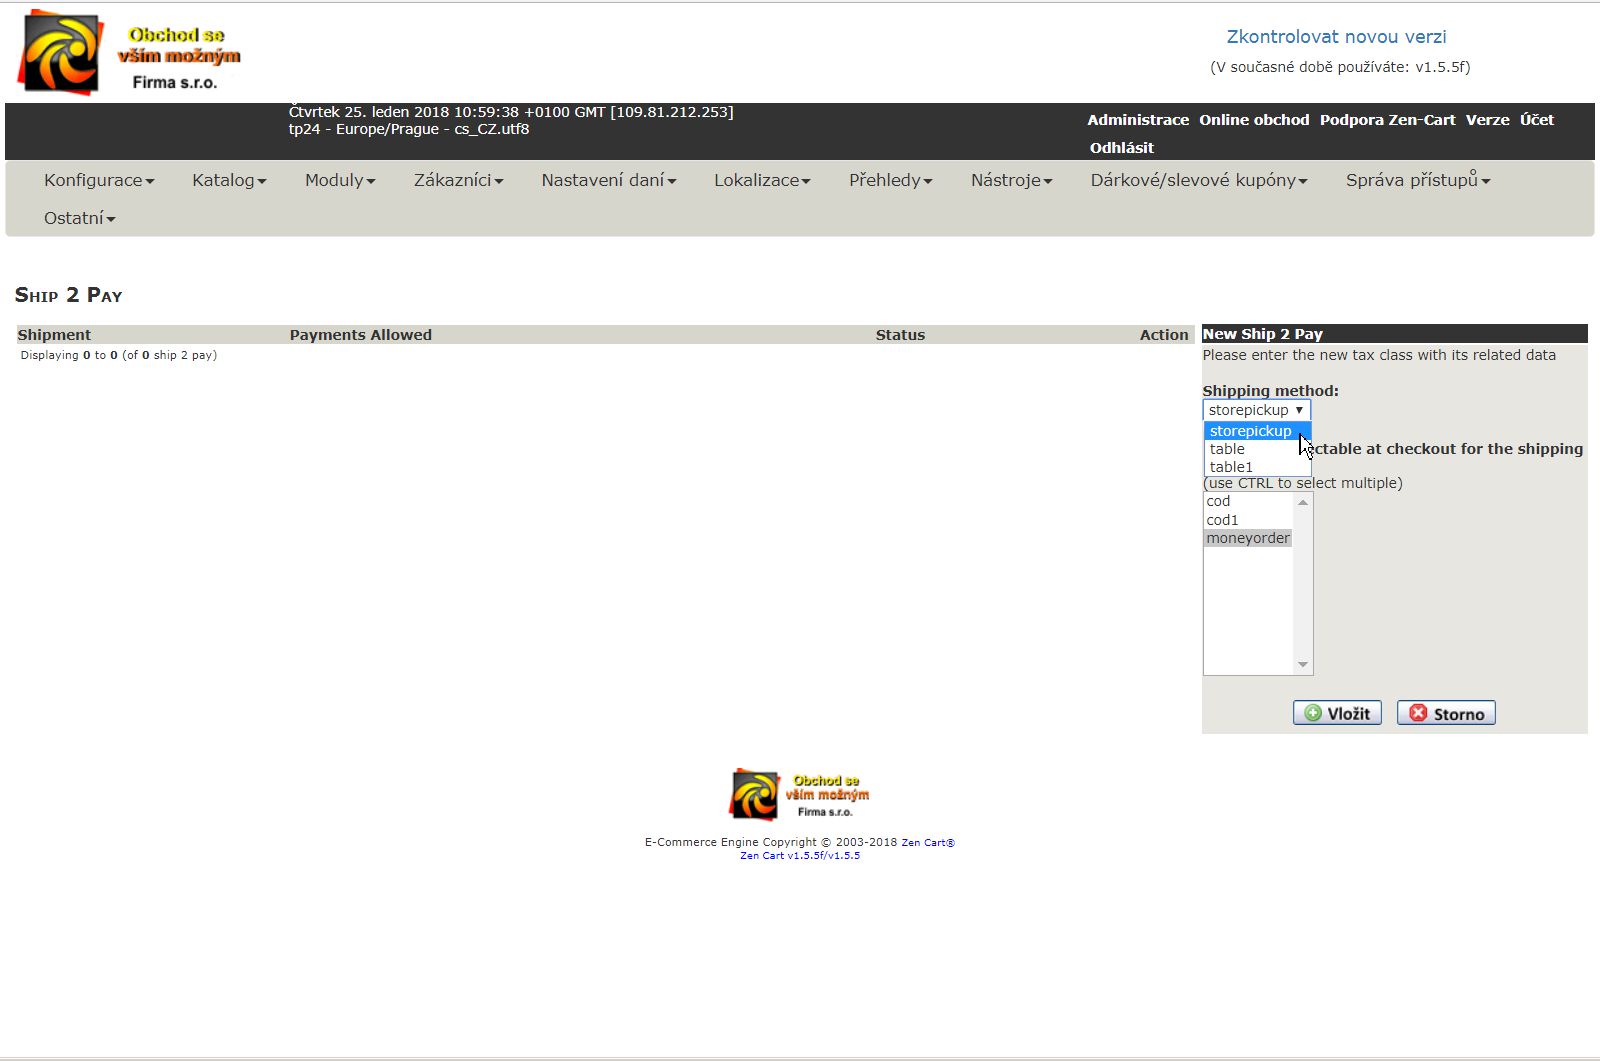Click the store logo in the header
The image size is (1601, 1061).
[x=130, y=53]
